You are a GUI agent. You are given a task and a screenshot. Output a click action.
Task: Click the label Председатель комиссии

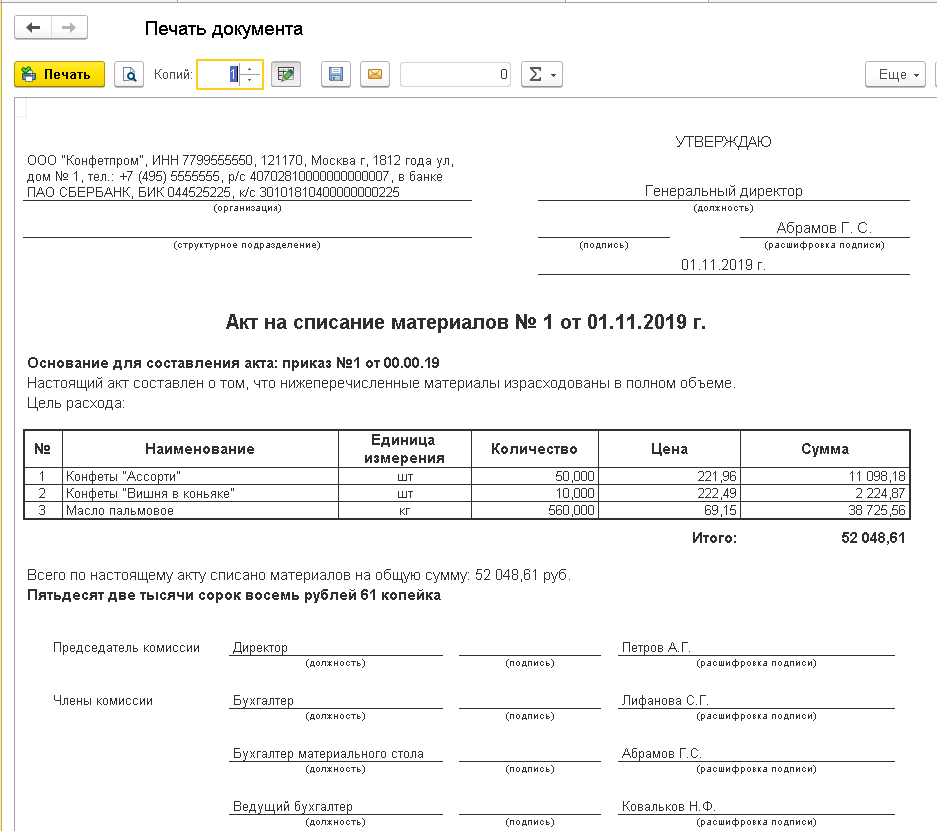[x=126, y=648]
